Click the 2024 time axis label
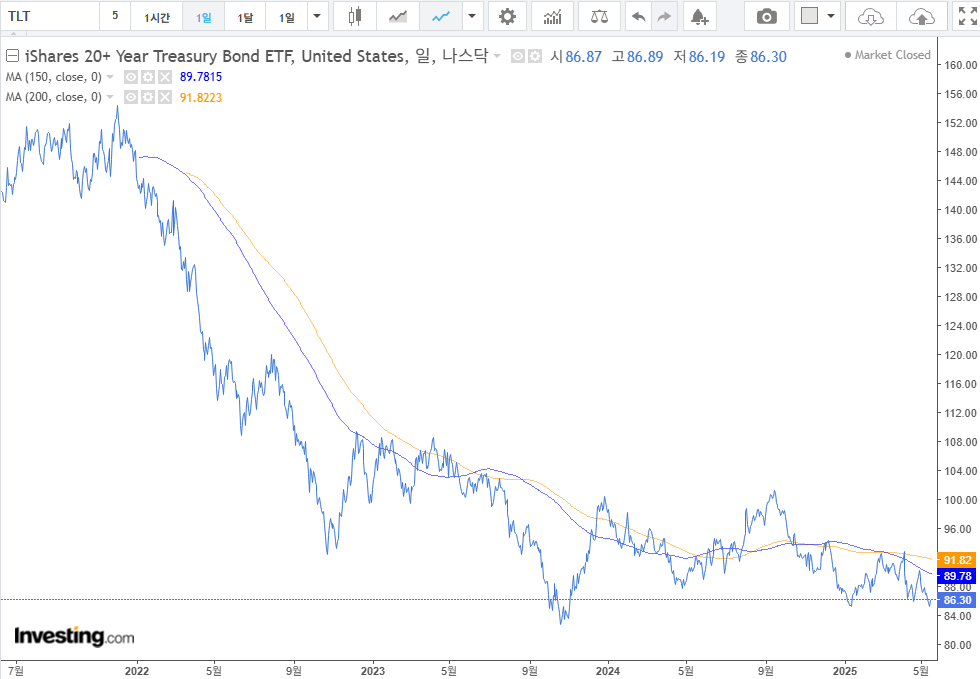 (x=608, y=671)
